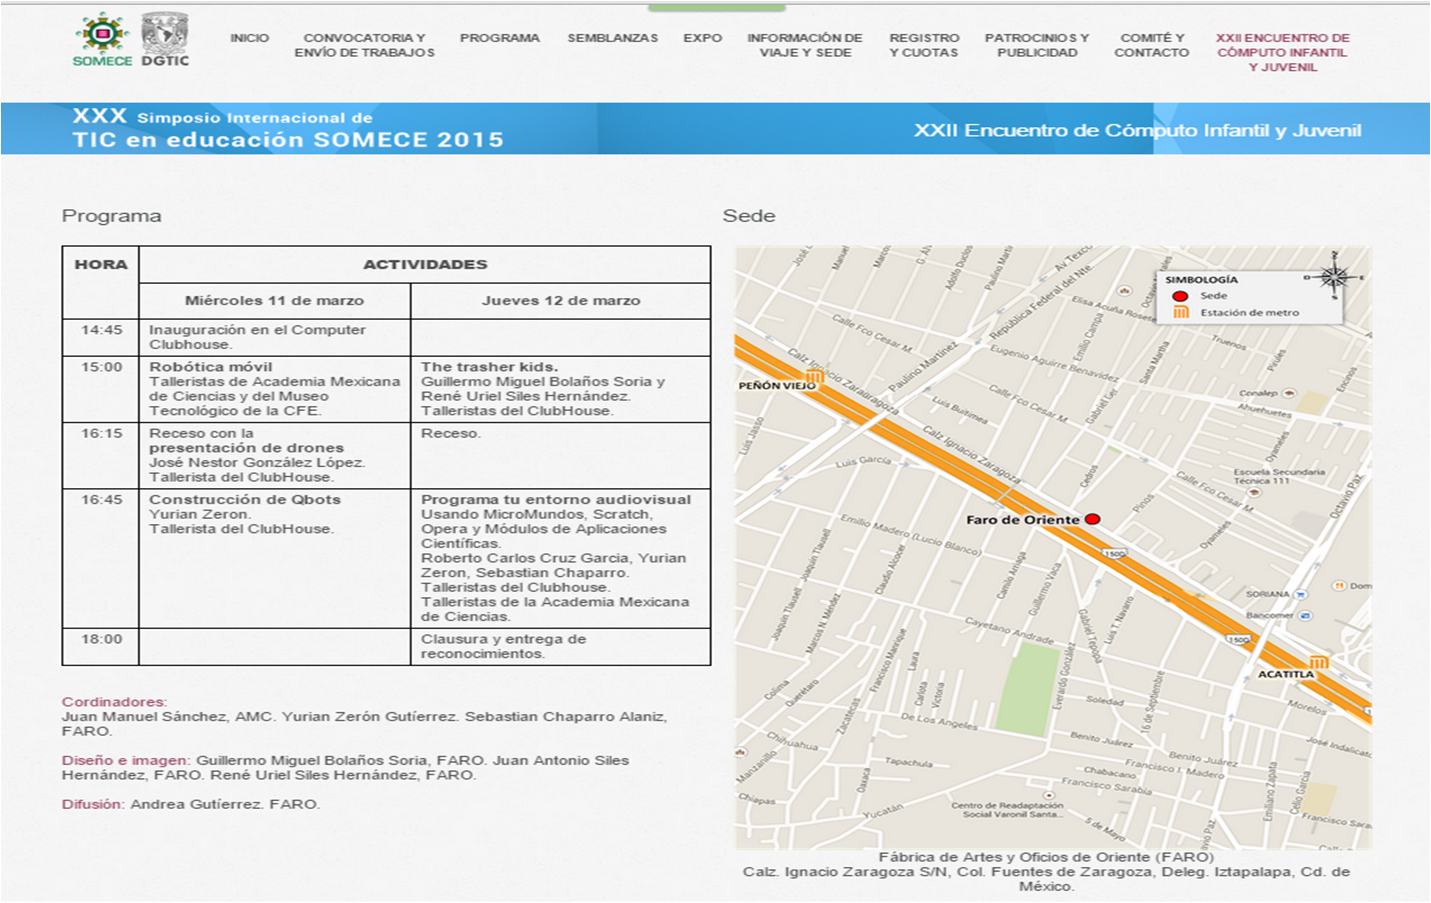Click the Cordinadores label
Screen dimensions: 1431x903
(x=114, y=702)
